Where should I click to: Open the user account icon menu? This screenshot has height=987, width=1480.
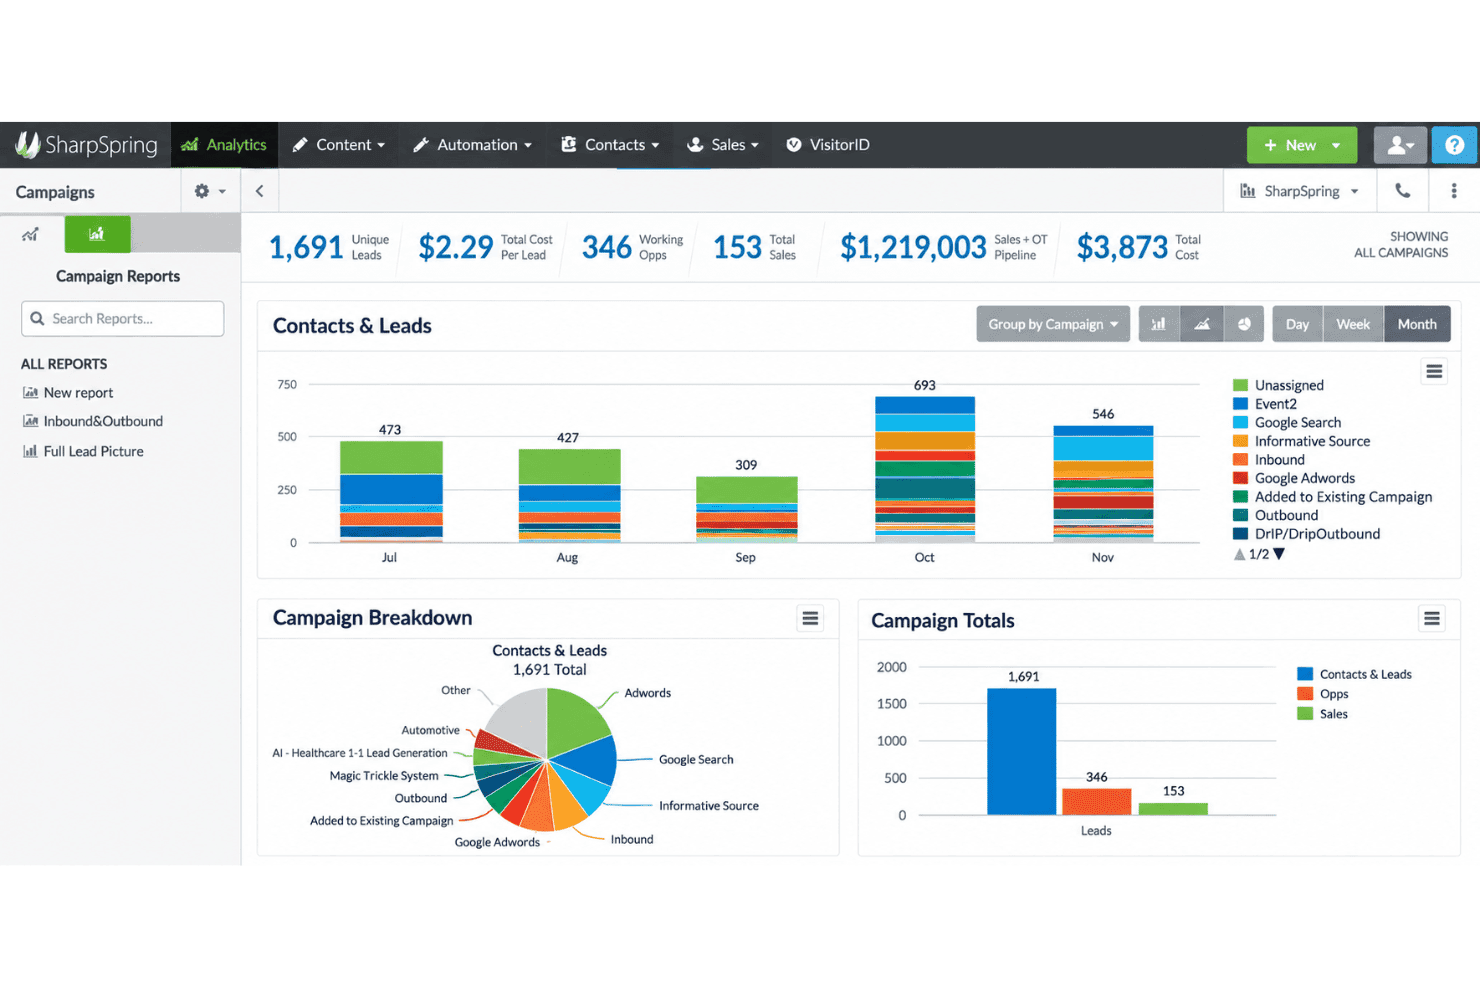pos(1400,145)
